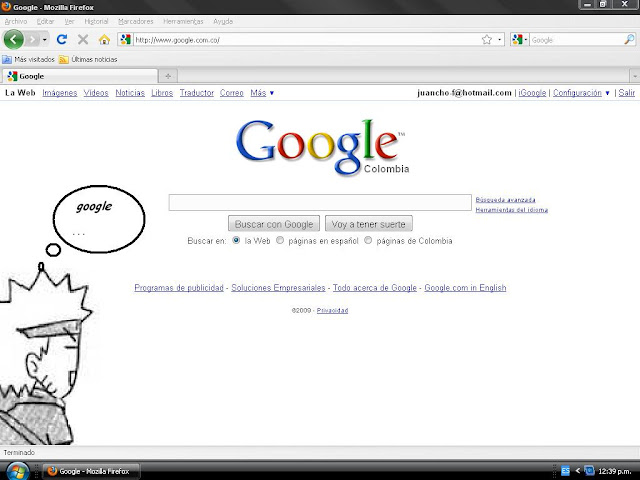Screen dimensions: 640x480
Task: Open the address bar history dropdown
Action: pos(500,40)
